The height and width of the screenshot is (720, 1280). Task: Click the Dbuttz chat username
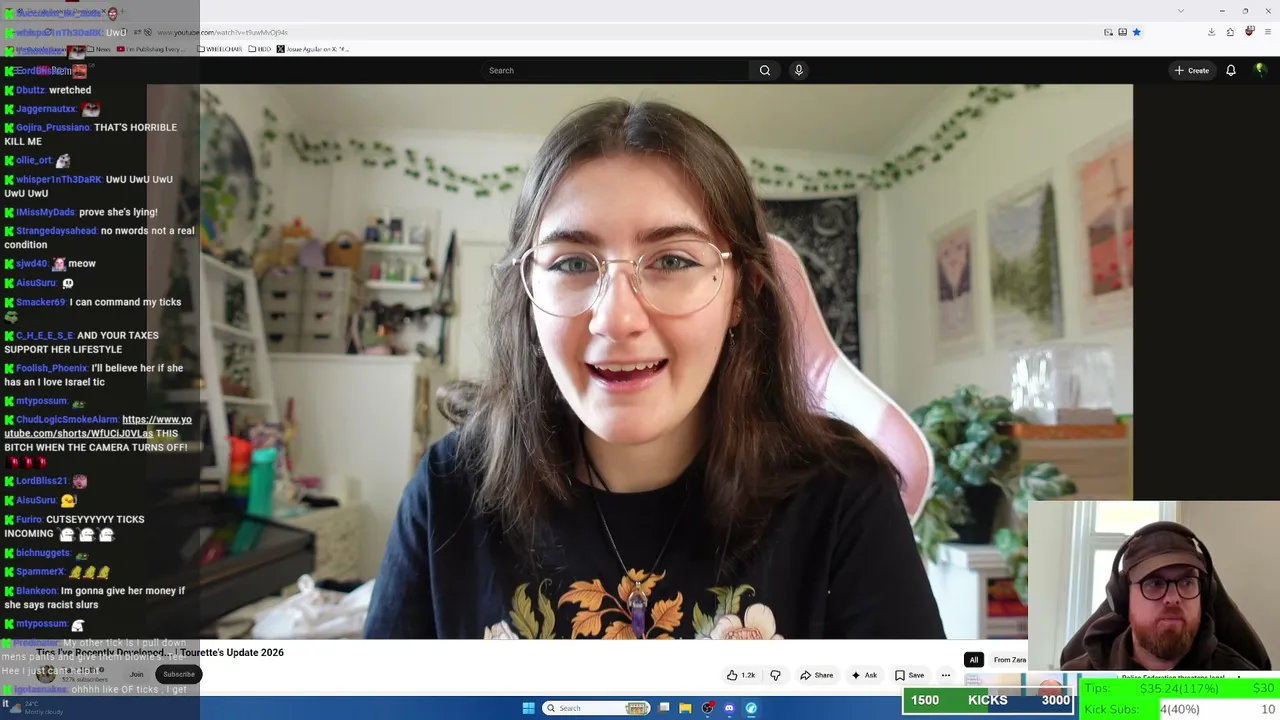pos(30,90)
